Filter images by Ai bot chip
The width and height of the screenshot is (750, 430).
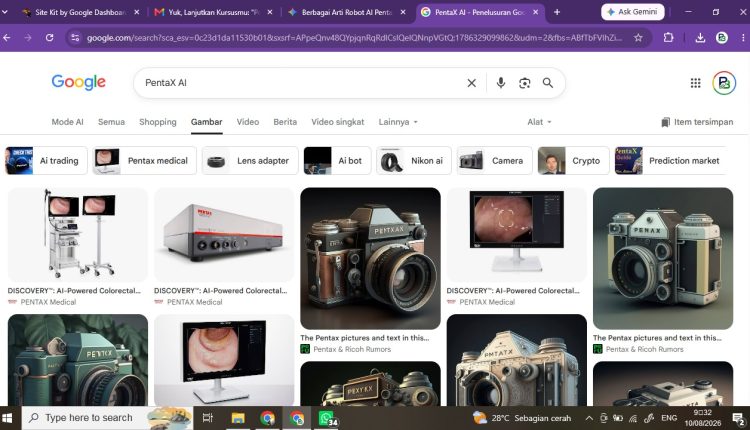[x=337, y=161]
